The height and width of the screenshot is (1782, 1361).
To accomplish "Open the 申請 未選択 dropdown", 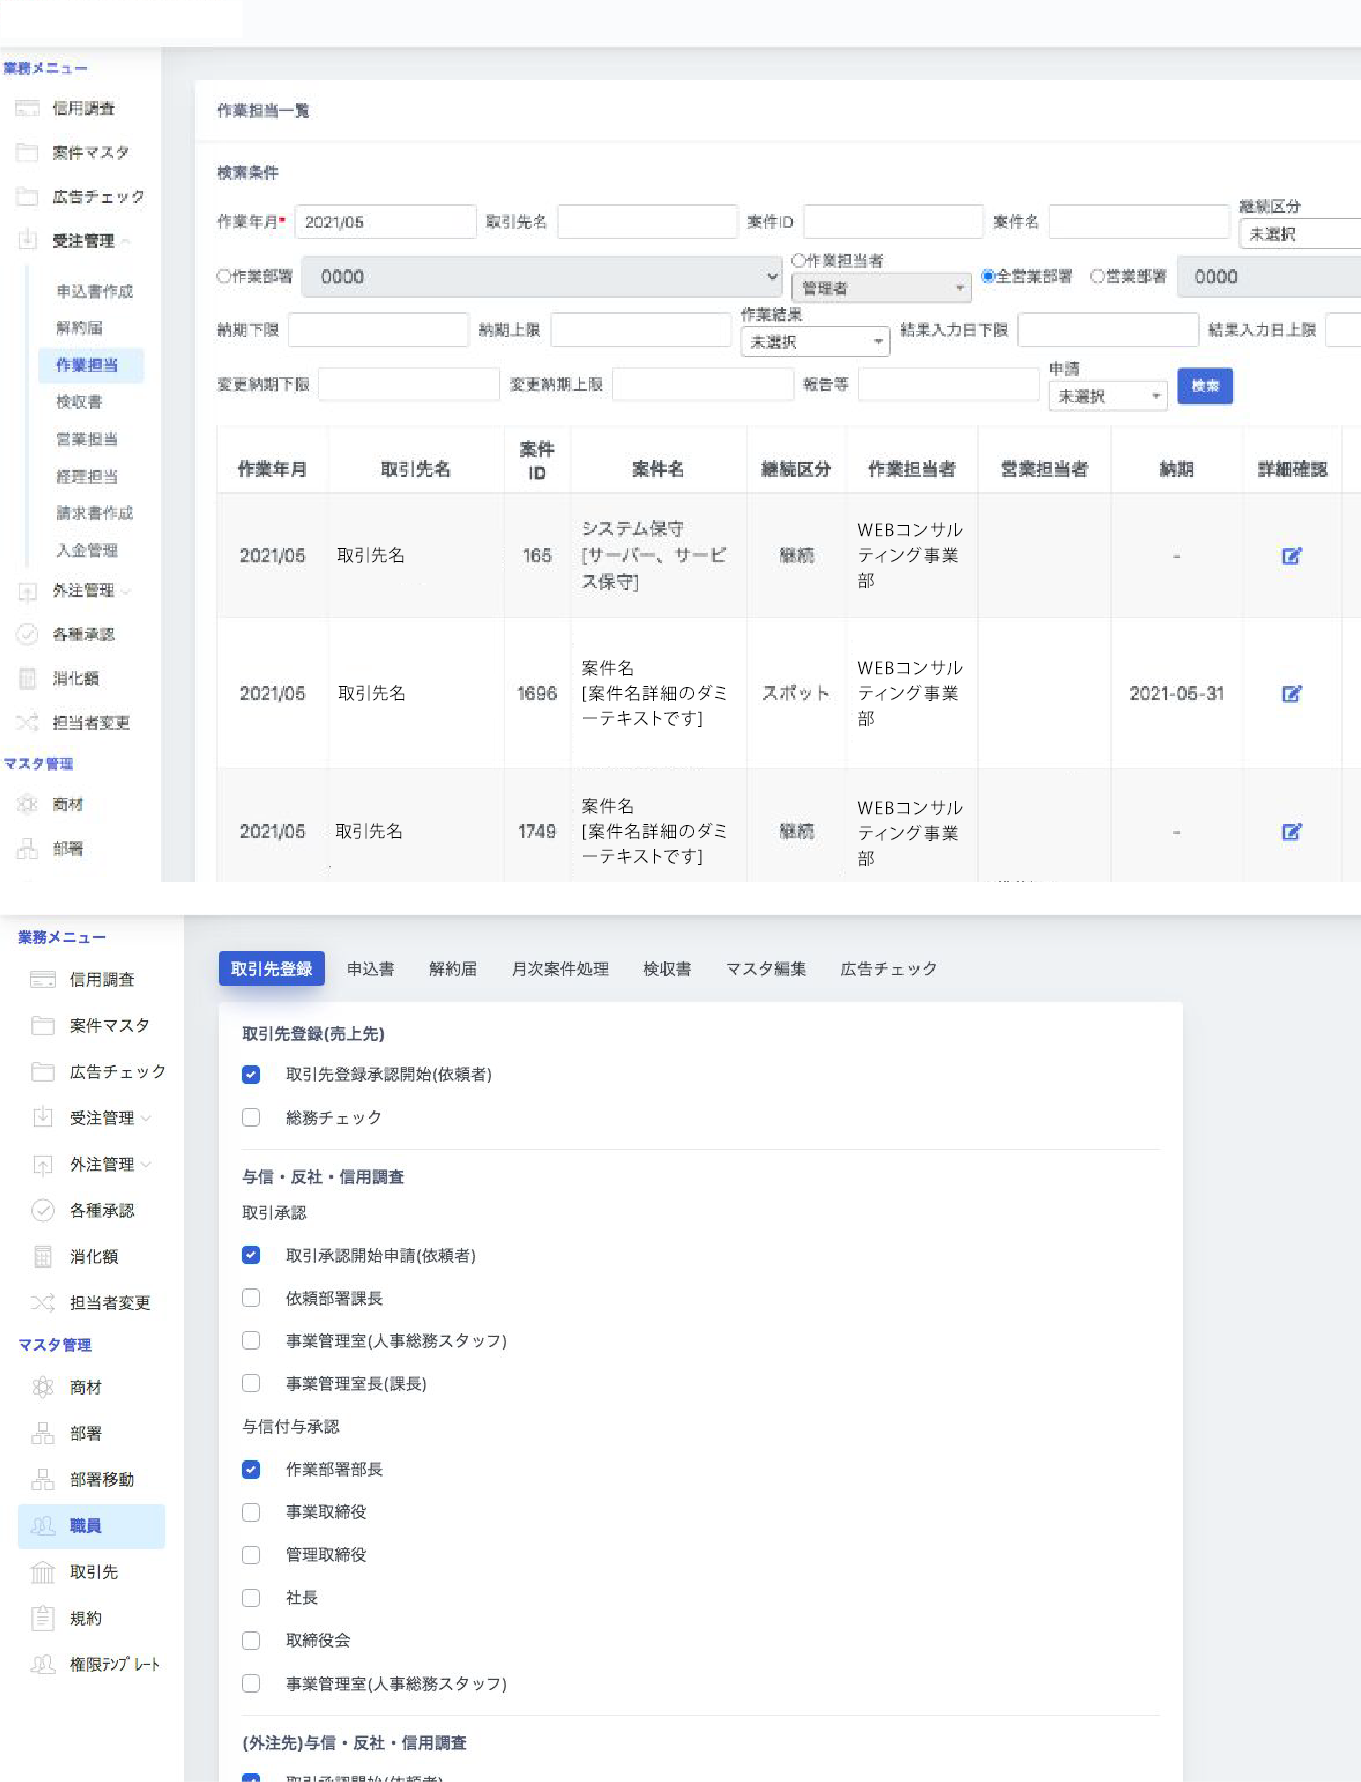I will 1107,396.
